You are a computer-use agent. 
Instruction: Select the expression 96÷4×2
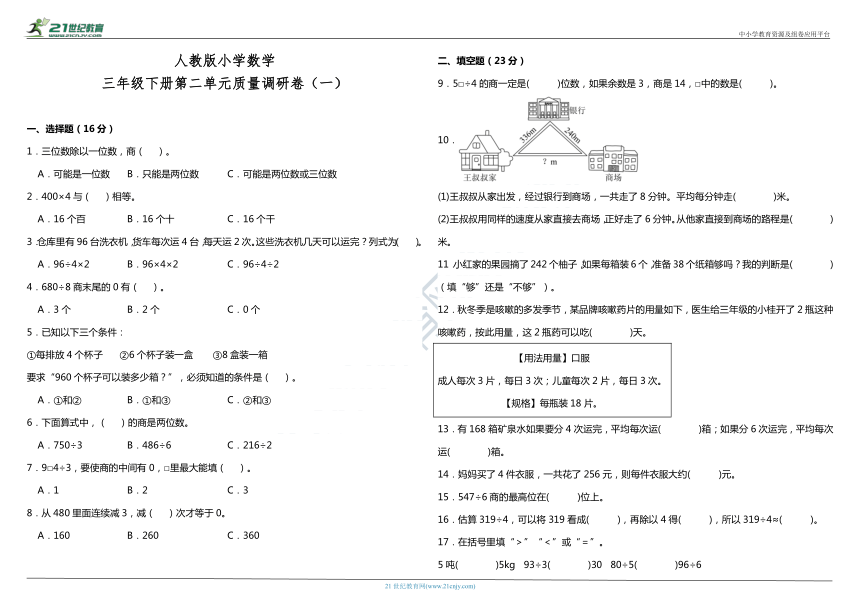(64, 264)
